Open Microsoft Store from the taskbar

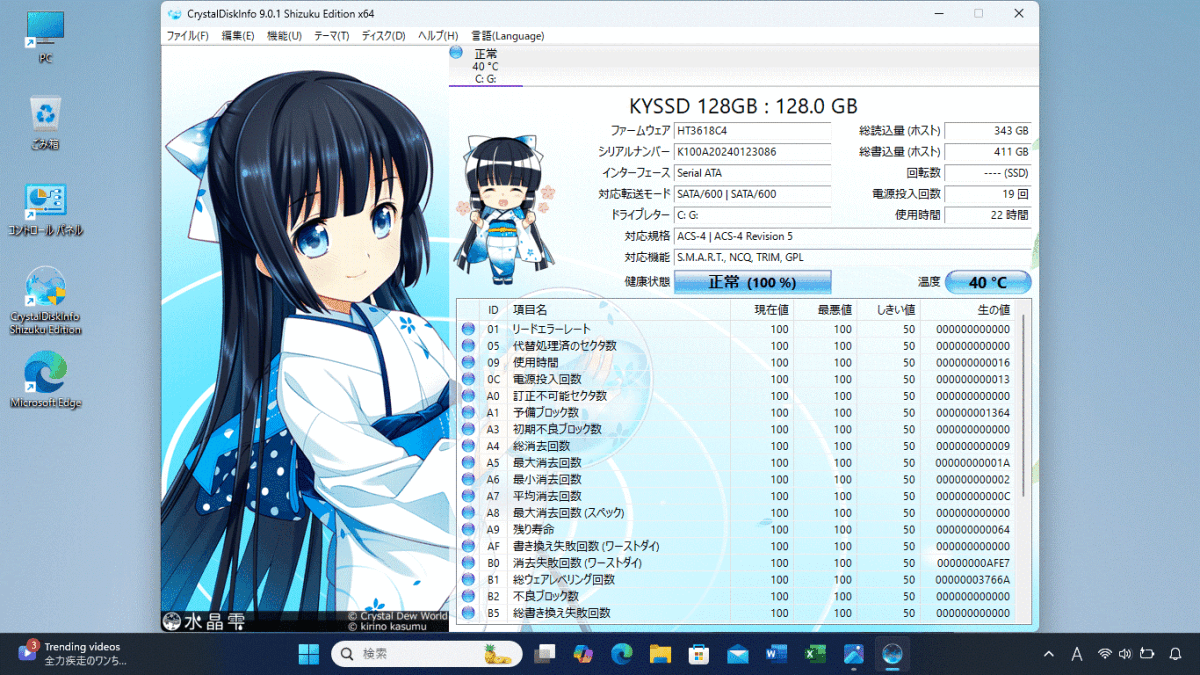pos(699,654)
